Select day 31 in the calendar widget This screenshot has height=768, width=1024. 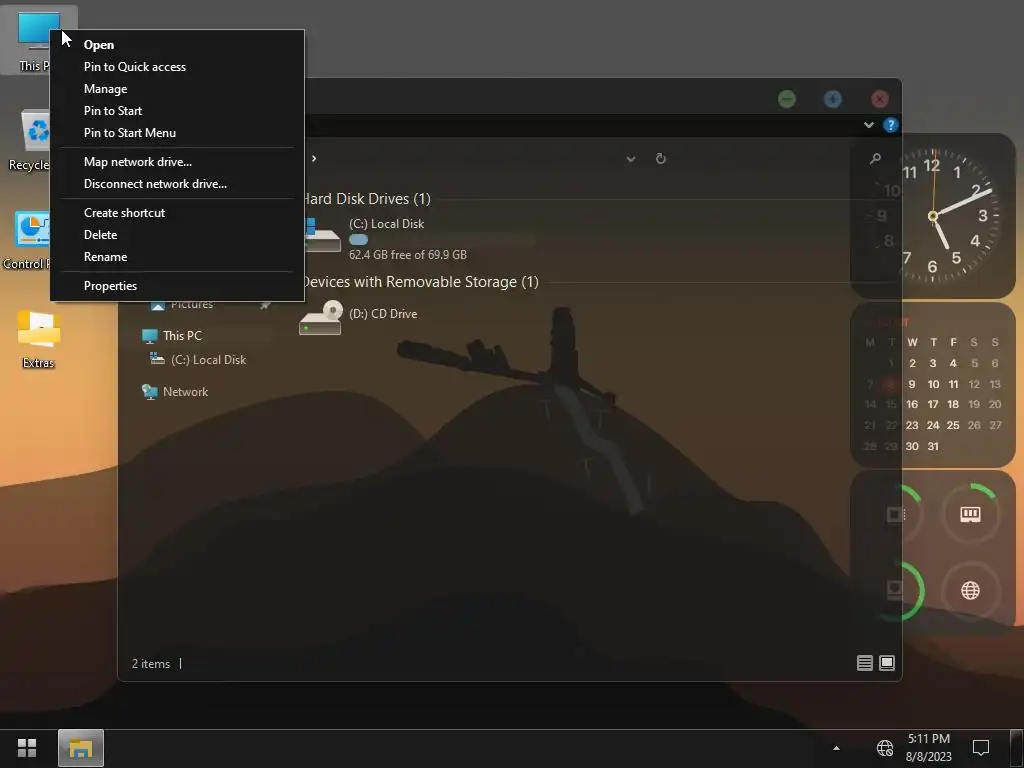tap(933, 447)
